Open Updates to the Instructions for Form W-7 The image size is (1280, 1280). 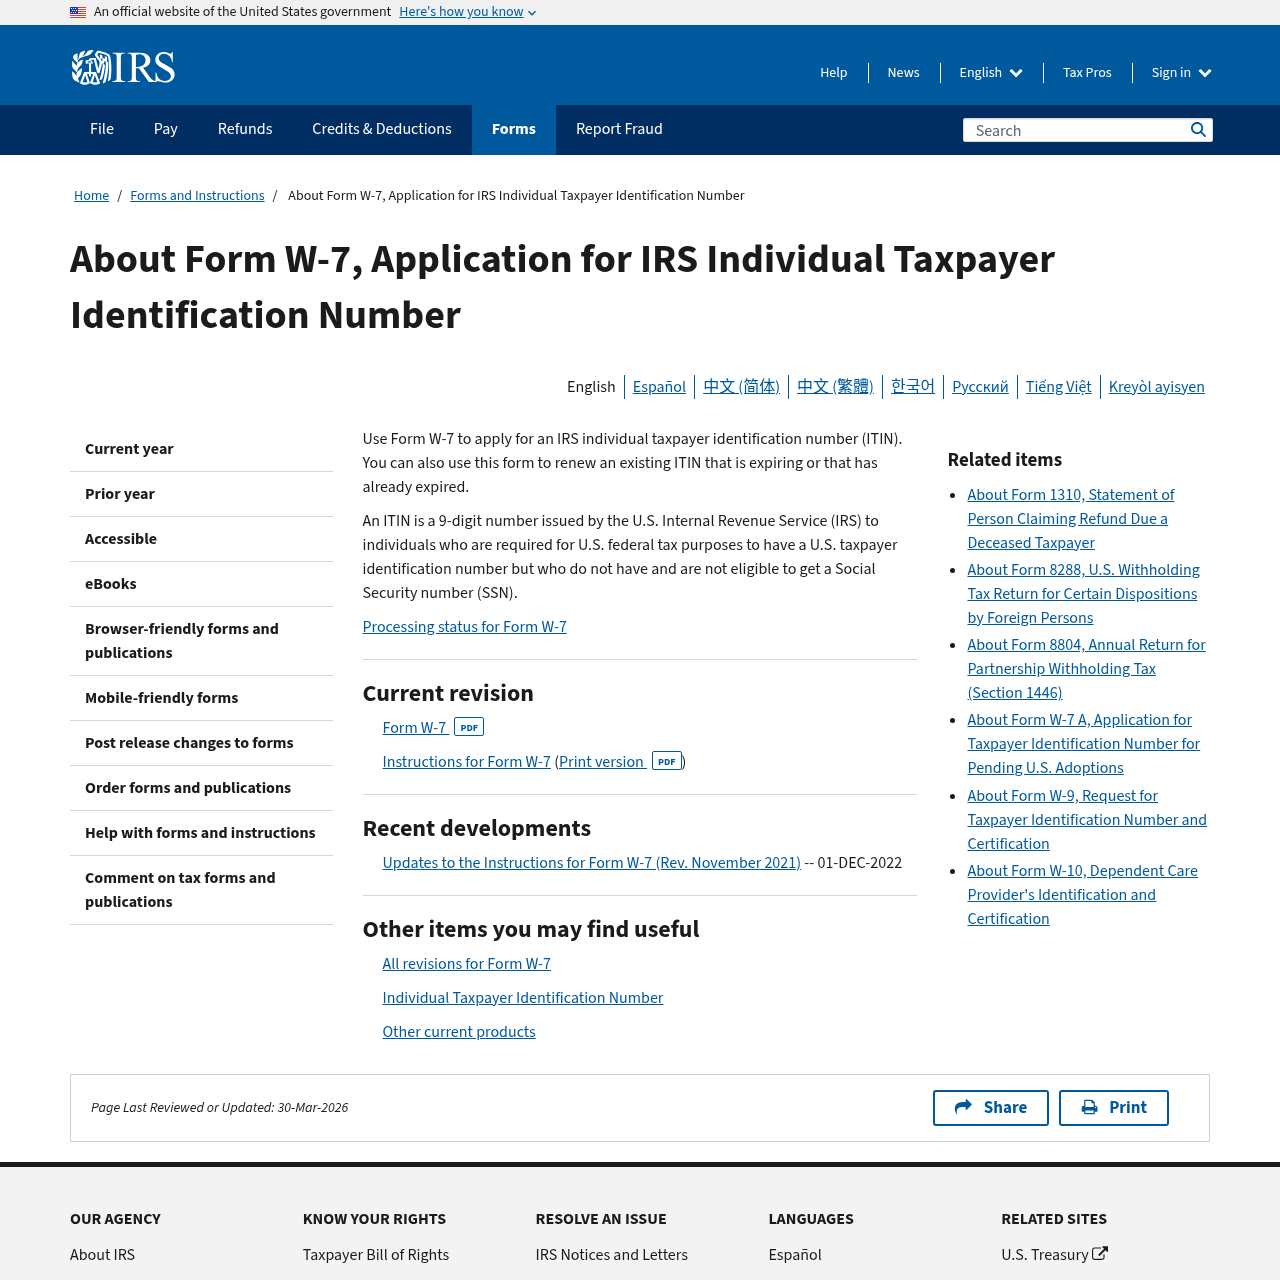coord(591,863)
